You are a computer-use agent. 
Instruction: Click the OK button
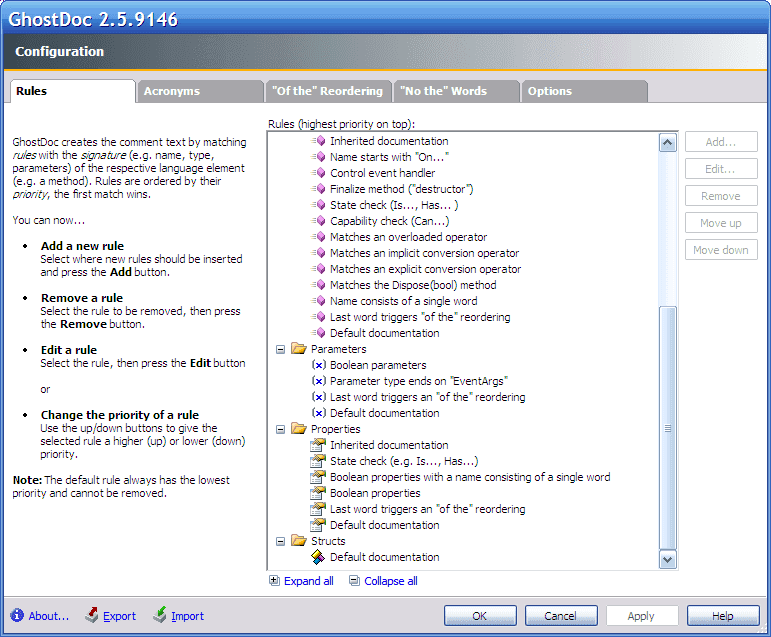[x=480, y=615]
